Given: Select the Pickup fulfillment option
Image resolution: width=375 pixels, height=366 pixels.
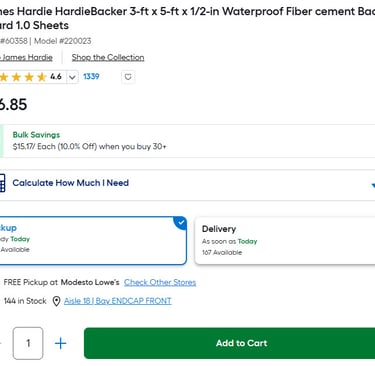Looking at the screenshot, I should point(93,241).
